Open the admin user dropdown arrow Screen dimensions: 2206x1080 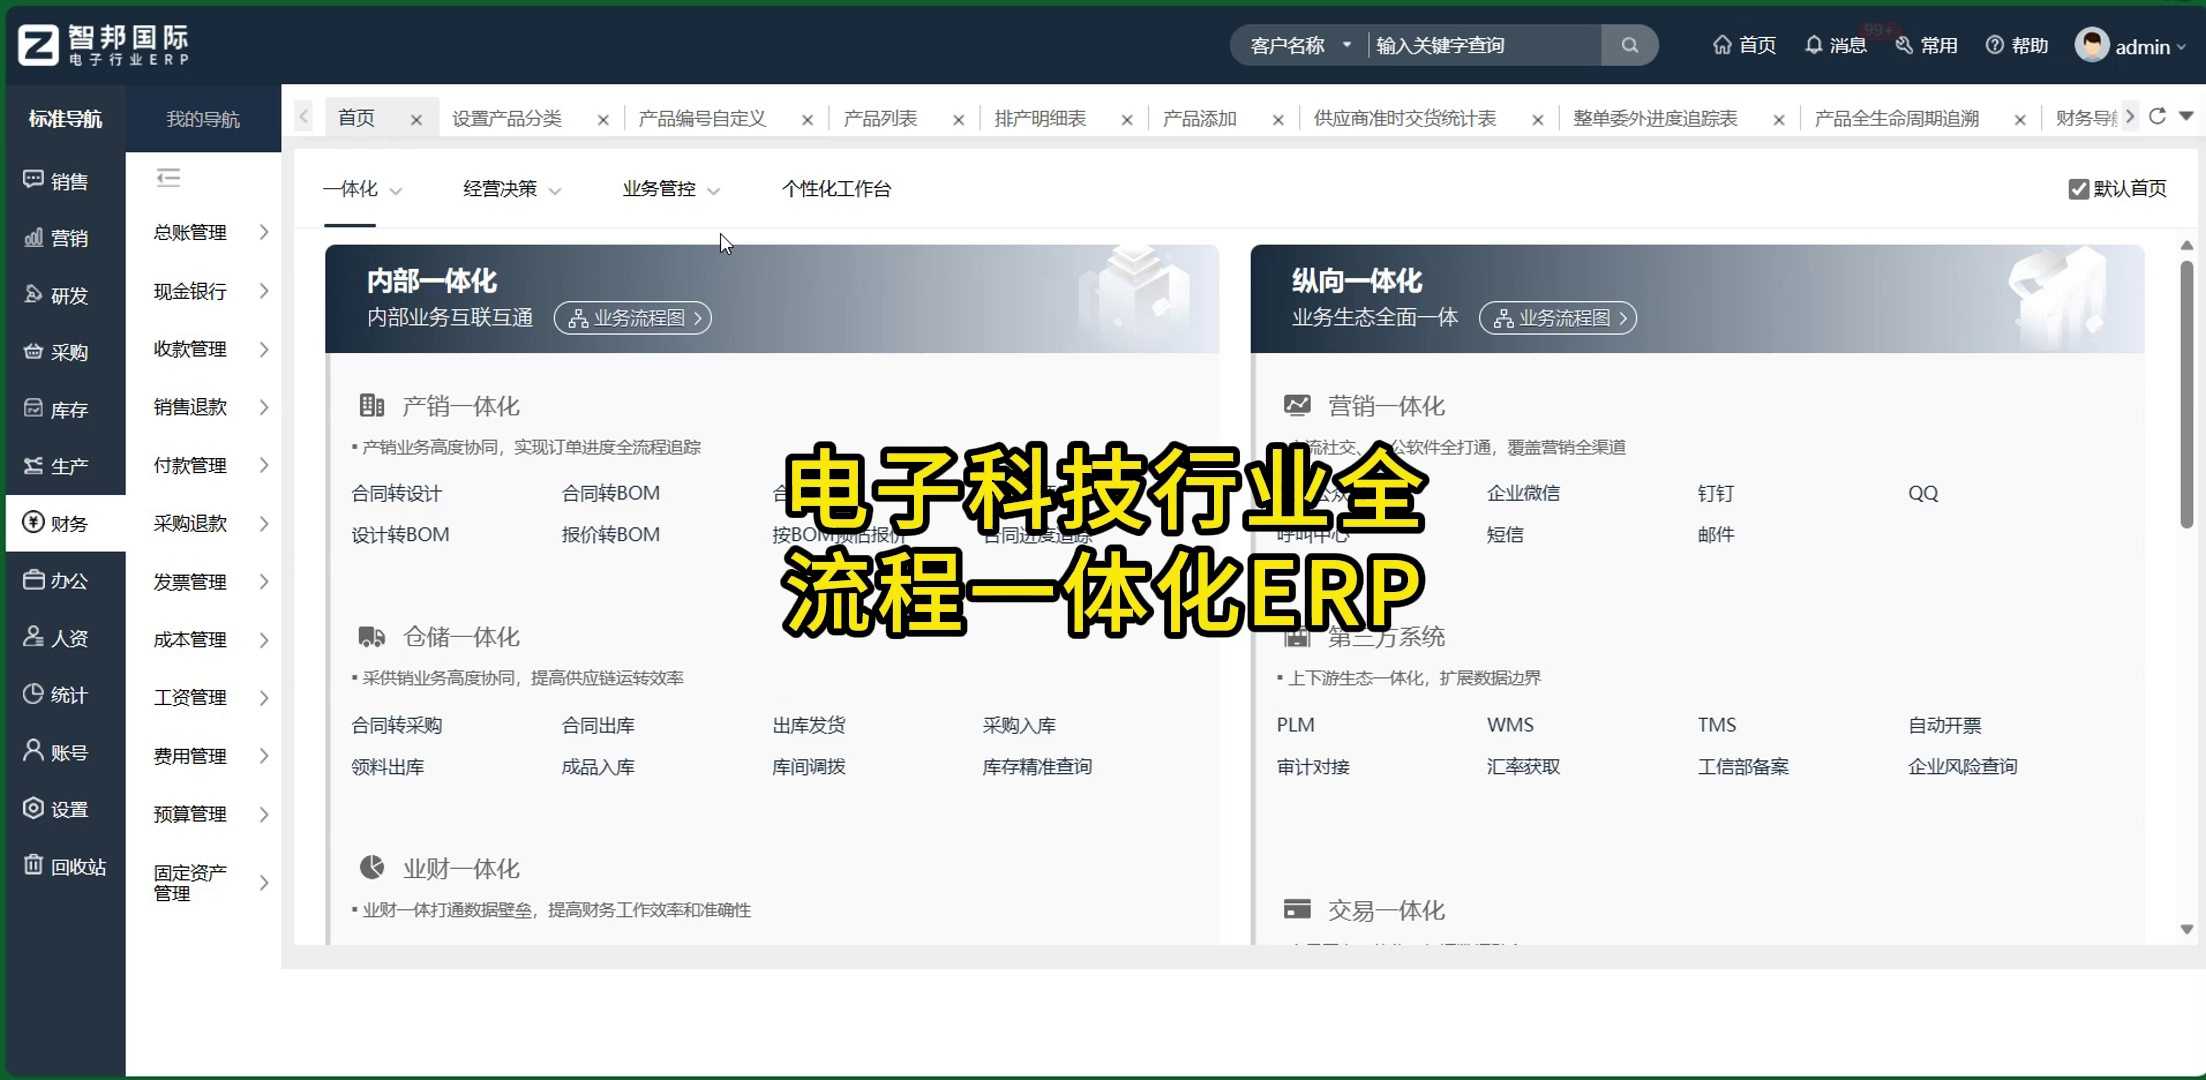2181,47
